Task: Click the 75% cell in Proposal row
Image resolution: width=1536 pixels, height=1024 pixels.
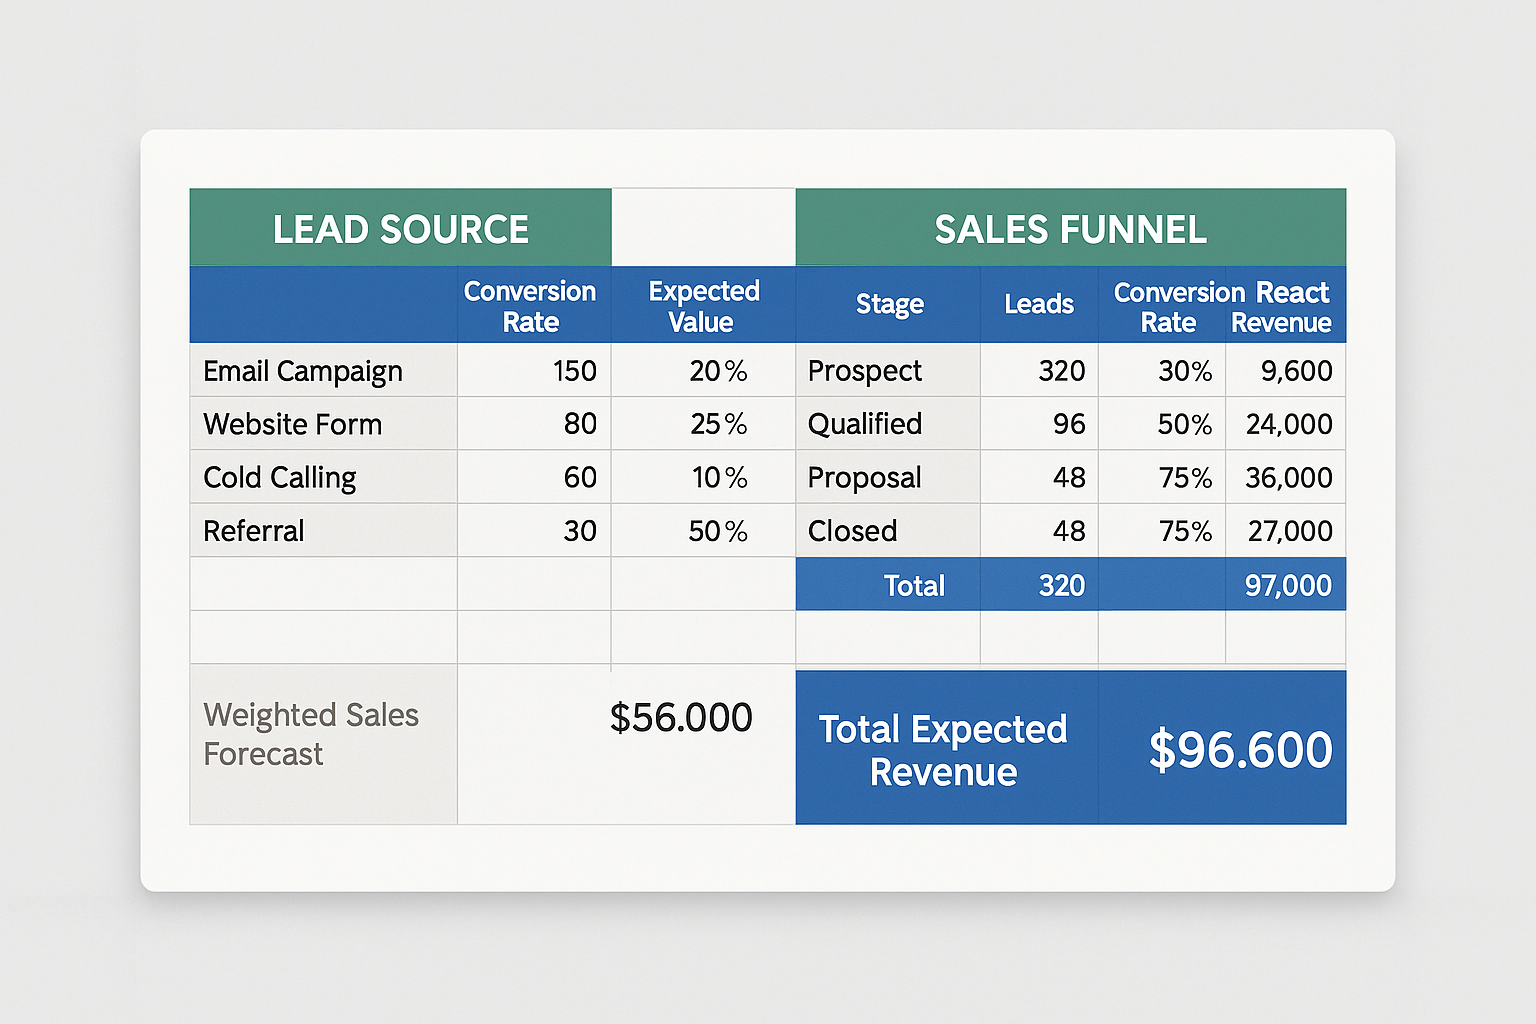Action: coord(1162,477)
